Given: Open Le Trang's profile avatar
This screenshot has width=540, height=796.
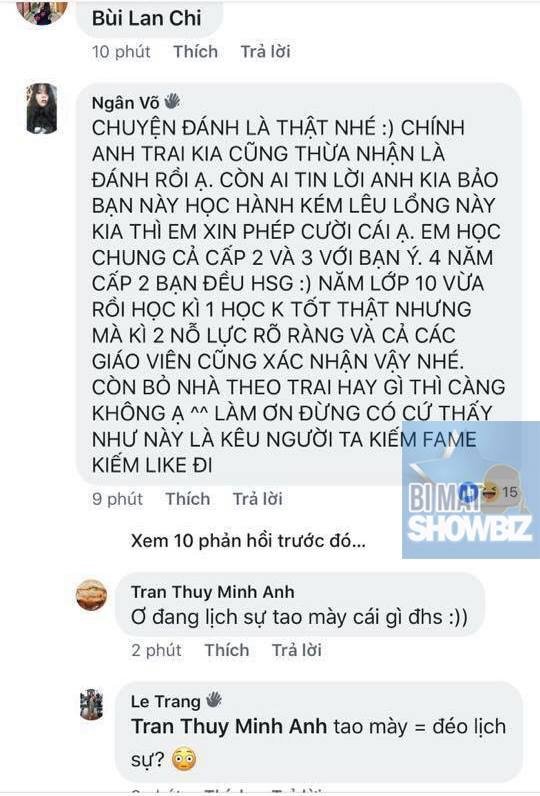Looking at the screenshot, I should (x=92, y=704).
